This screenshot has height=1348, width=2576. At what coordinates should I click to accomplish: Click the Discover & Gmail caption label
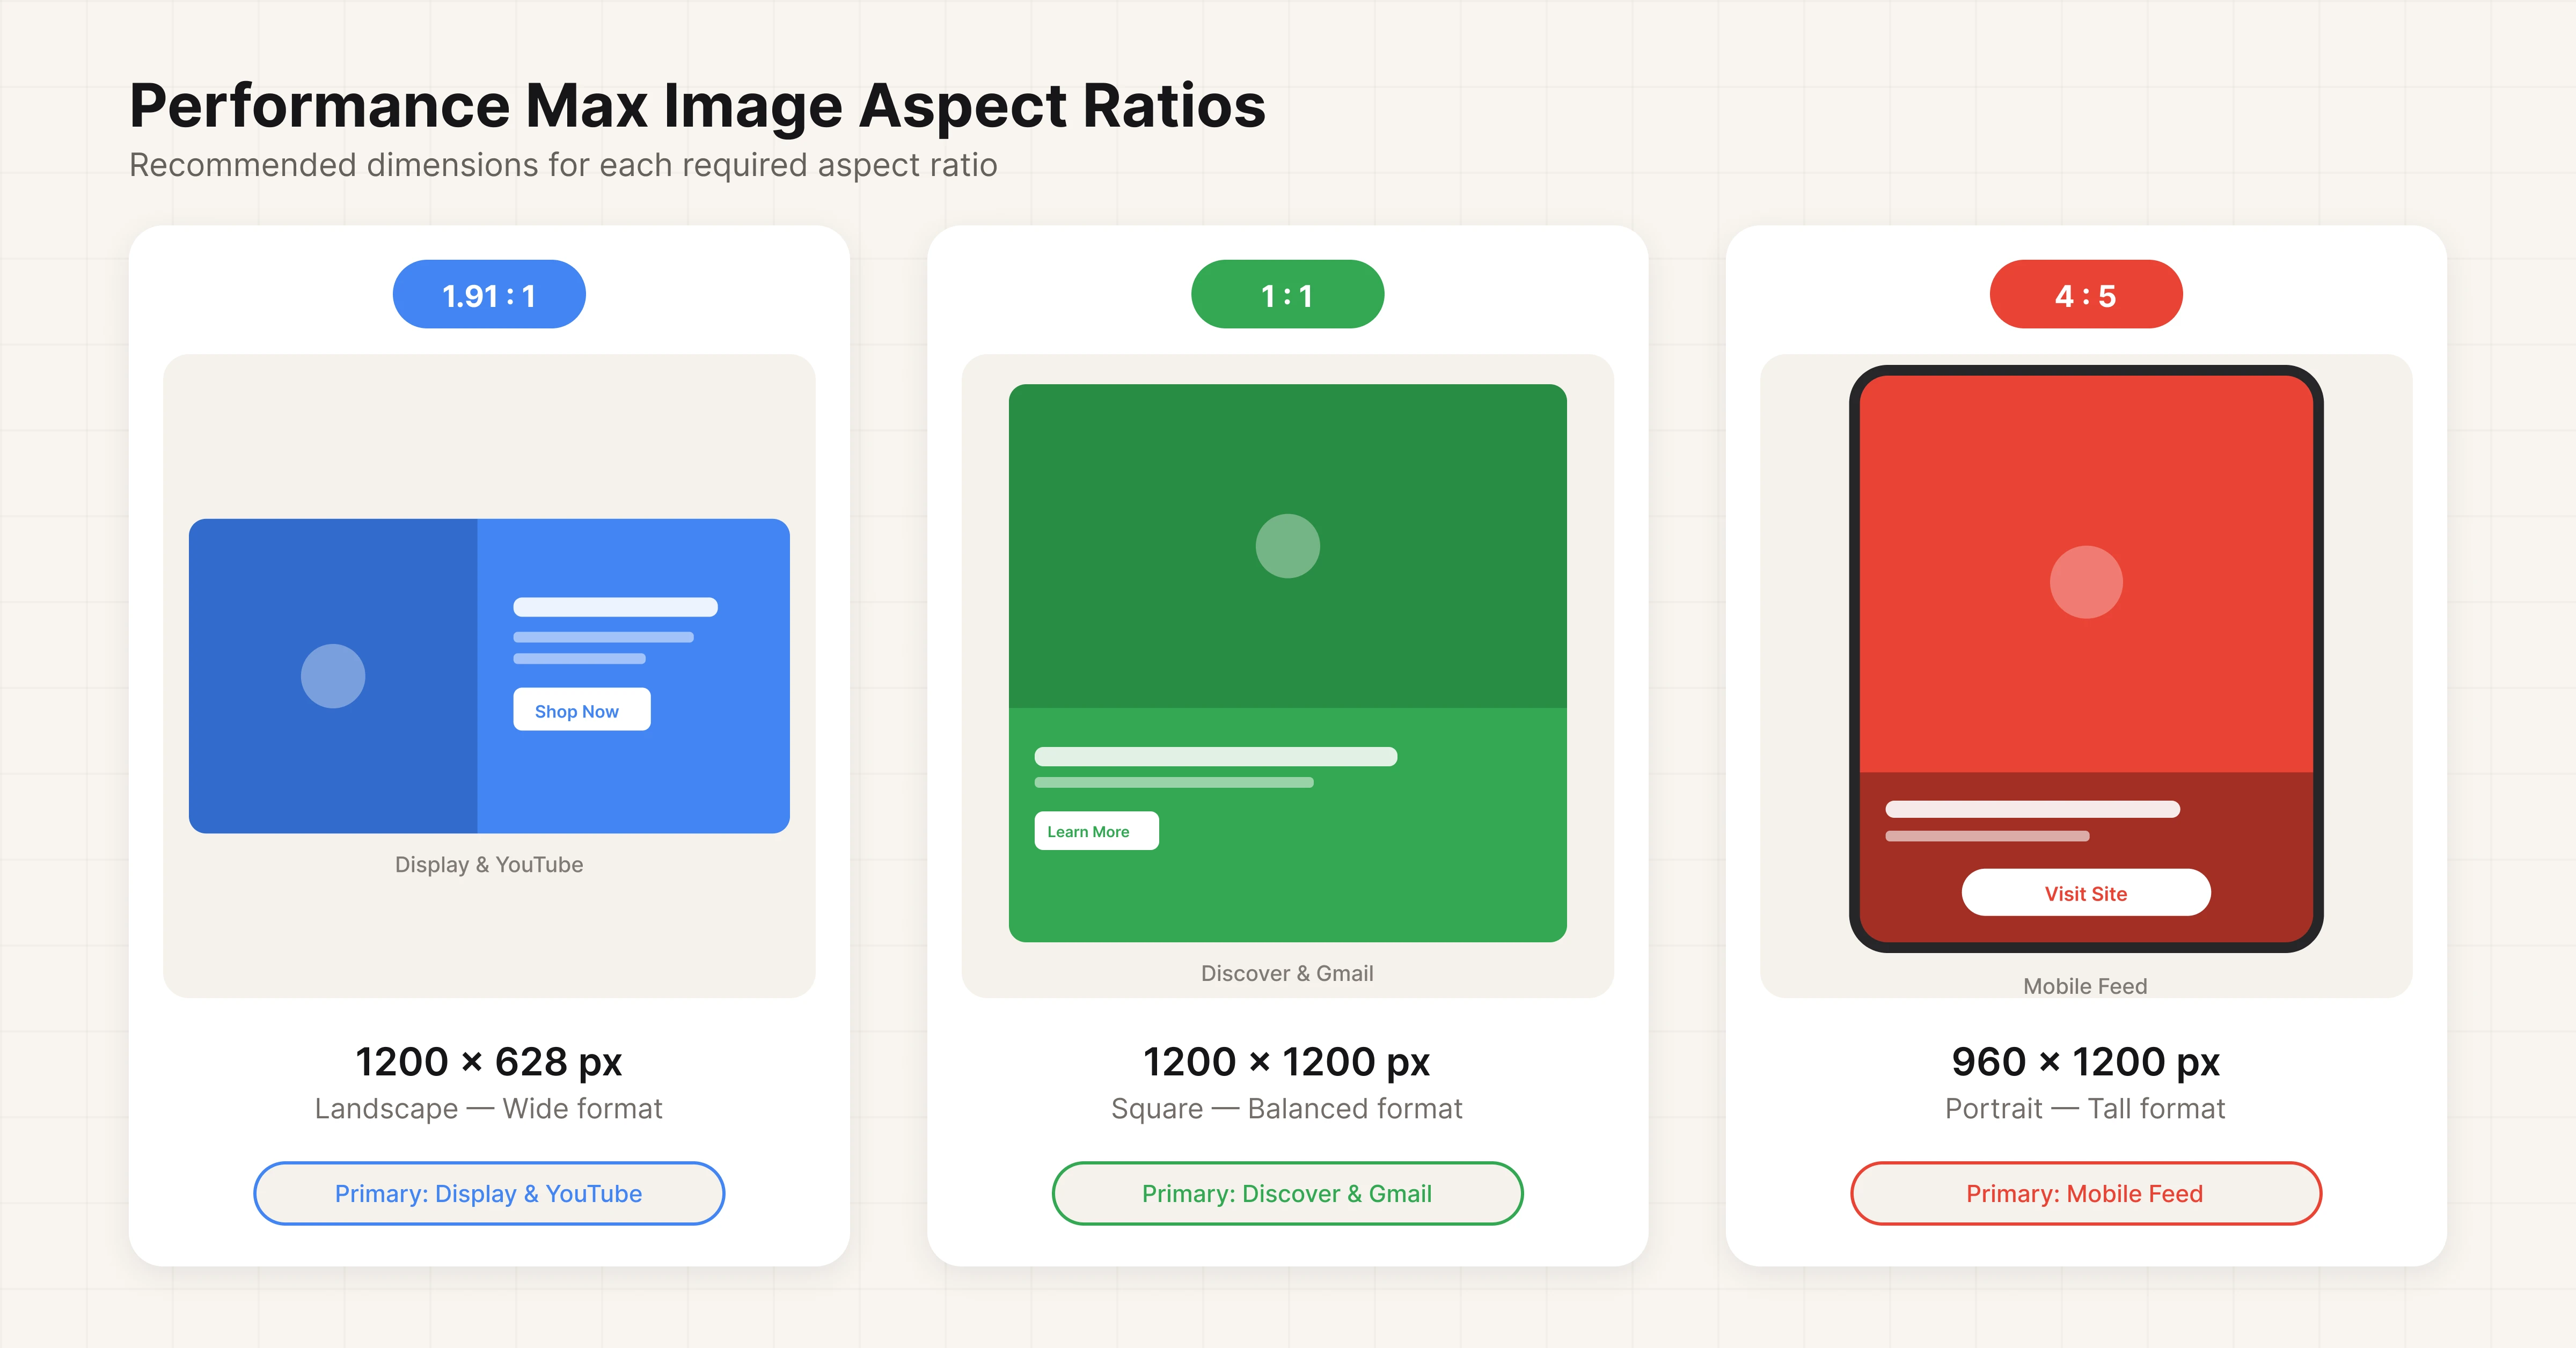point(1287,972)
